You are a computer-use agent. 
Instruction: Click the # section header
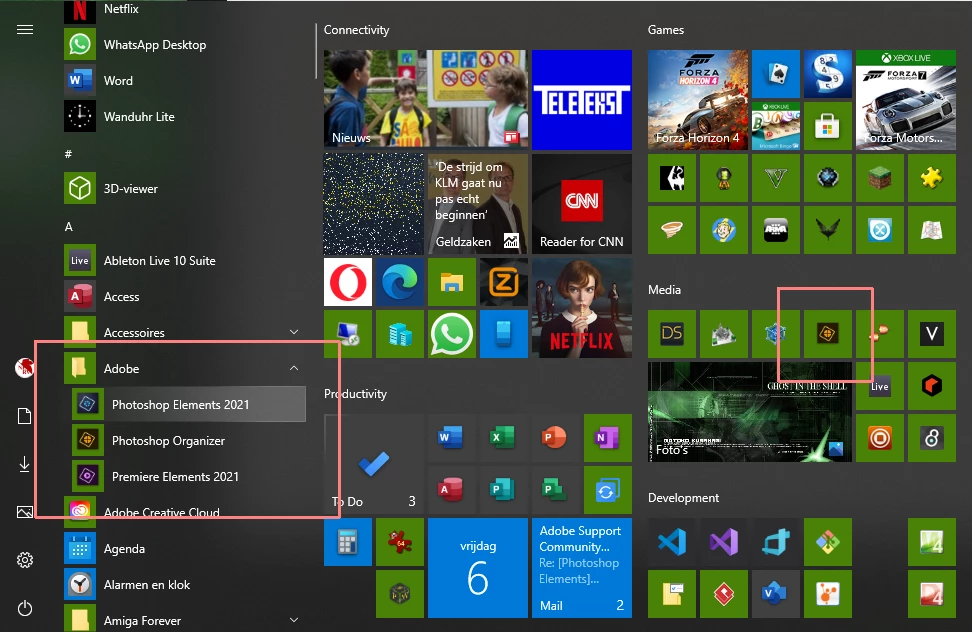[68, 154]
